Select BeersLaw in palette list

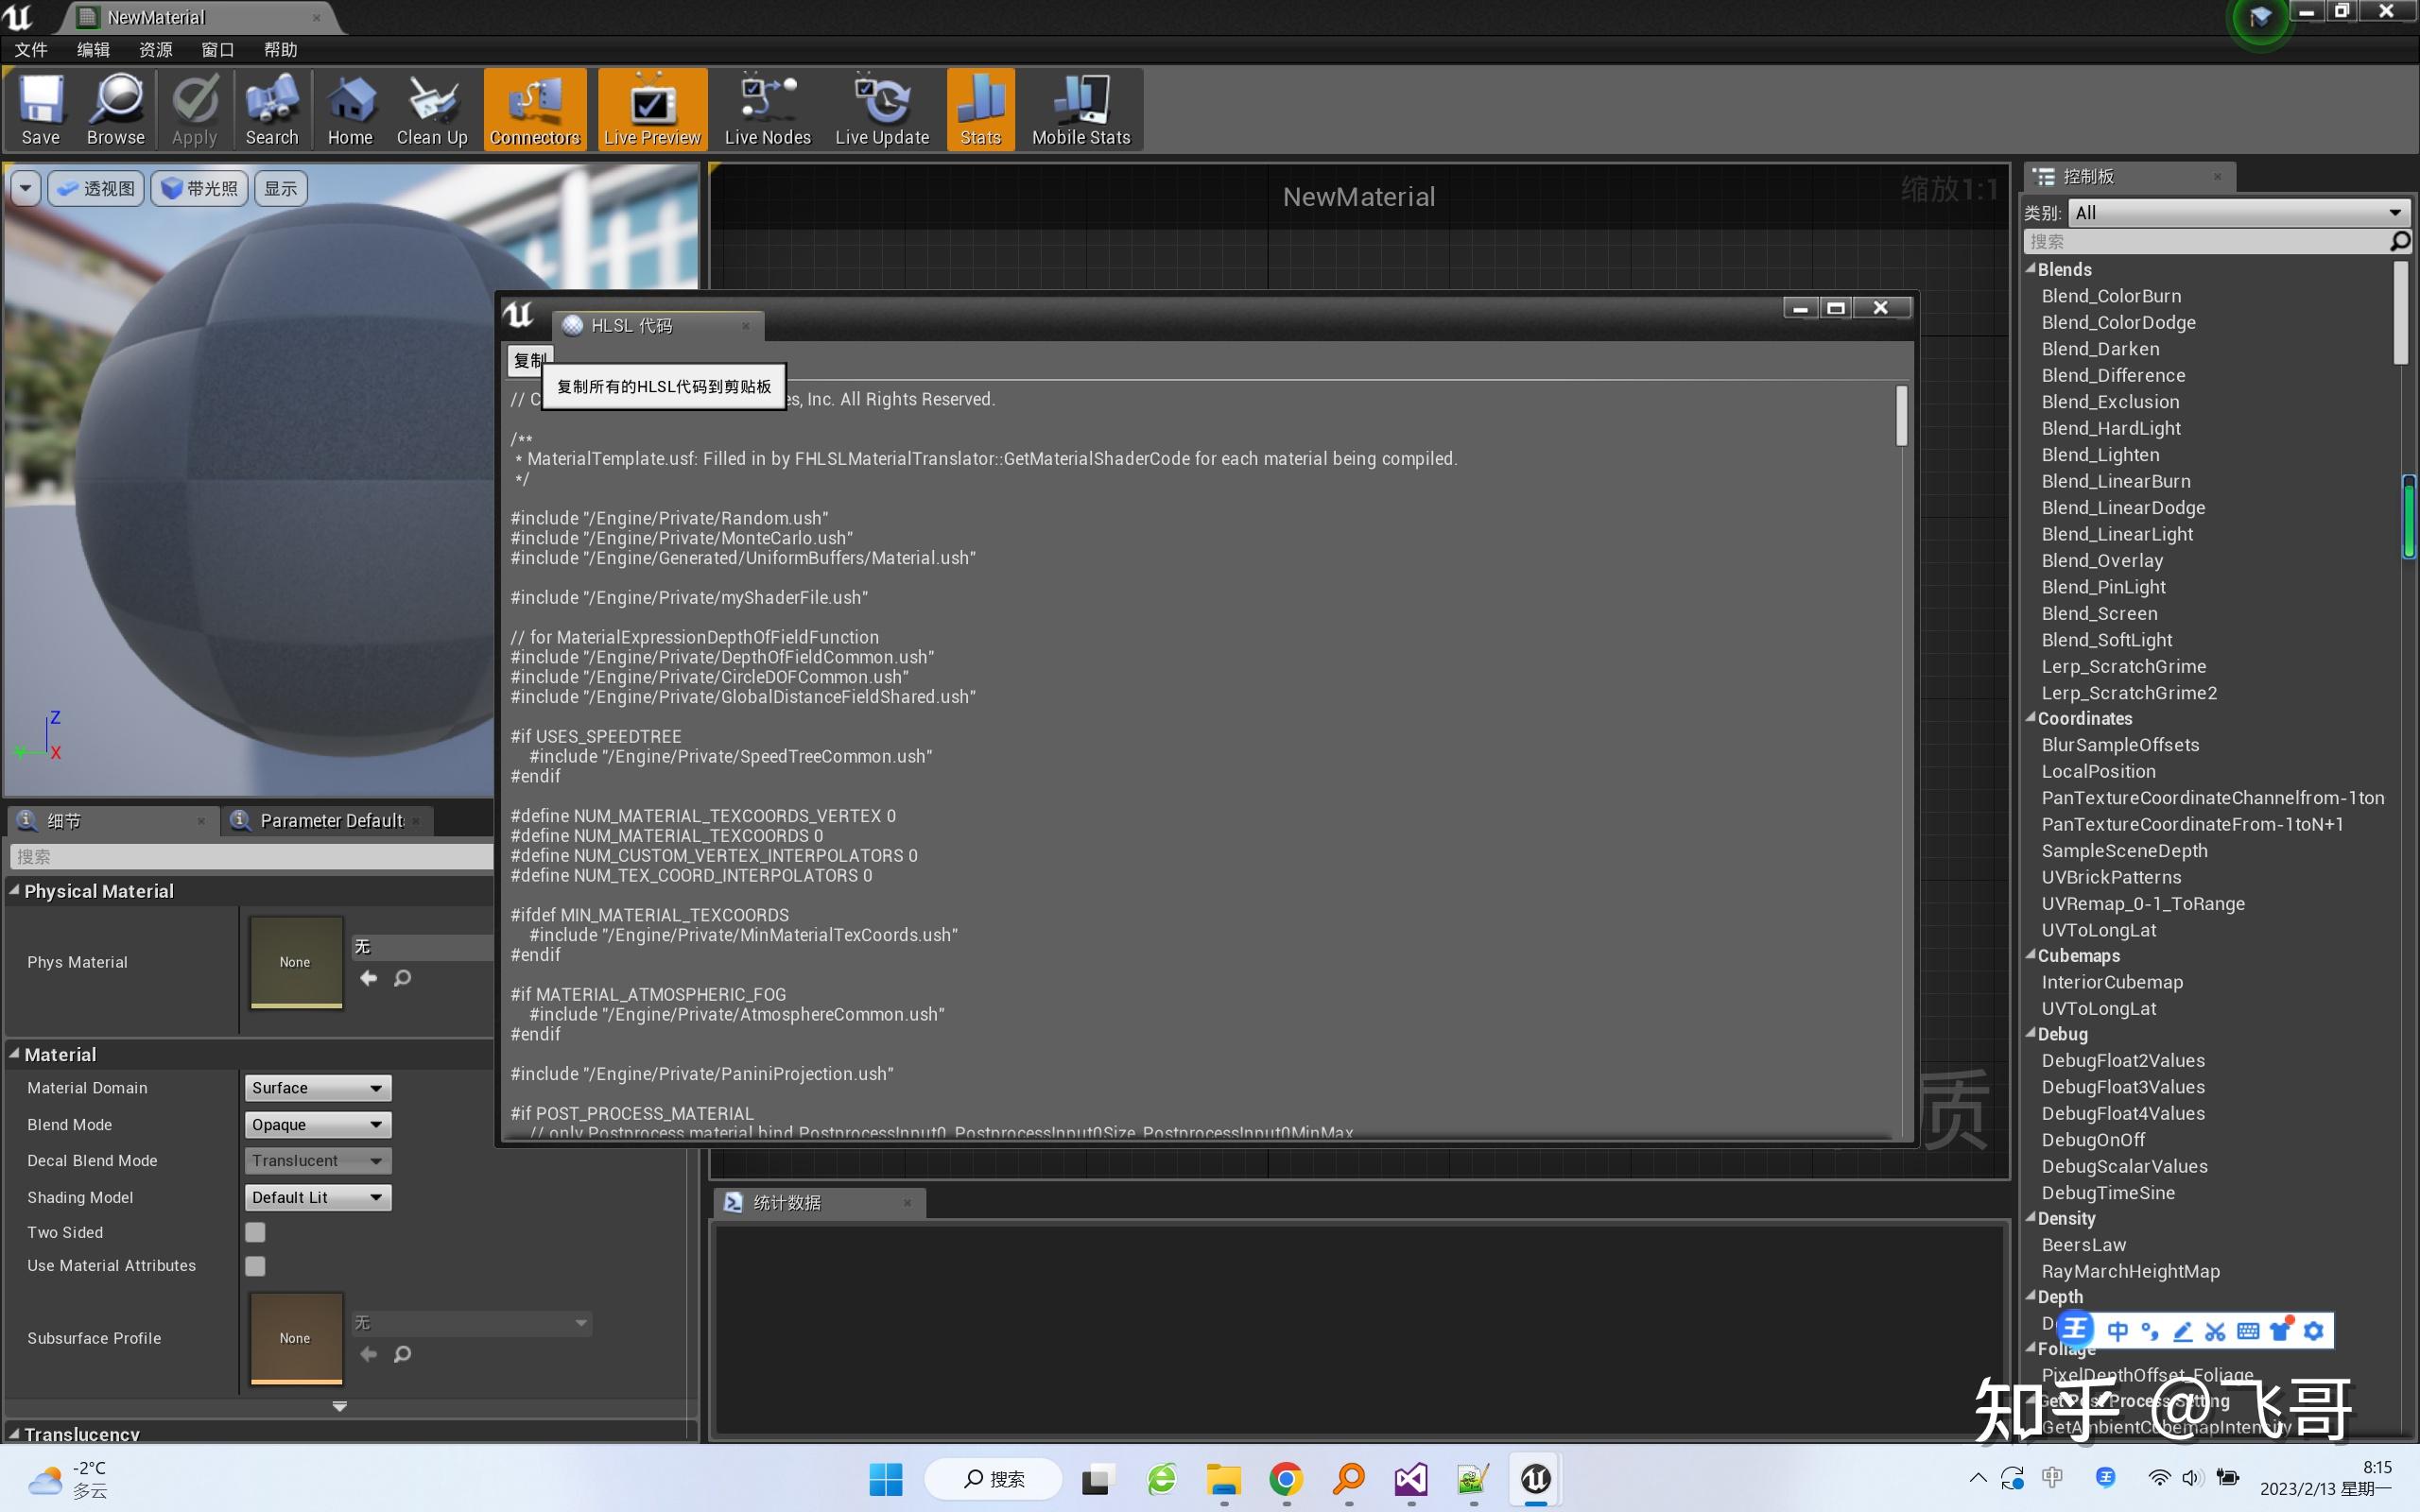(2084, 1245)
